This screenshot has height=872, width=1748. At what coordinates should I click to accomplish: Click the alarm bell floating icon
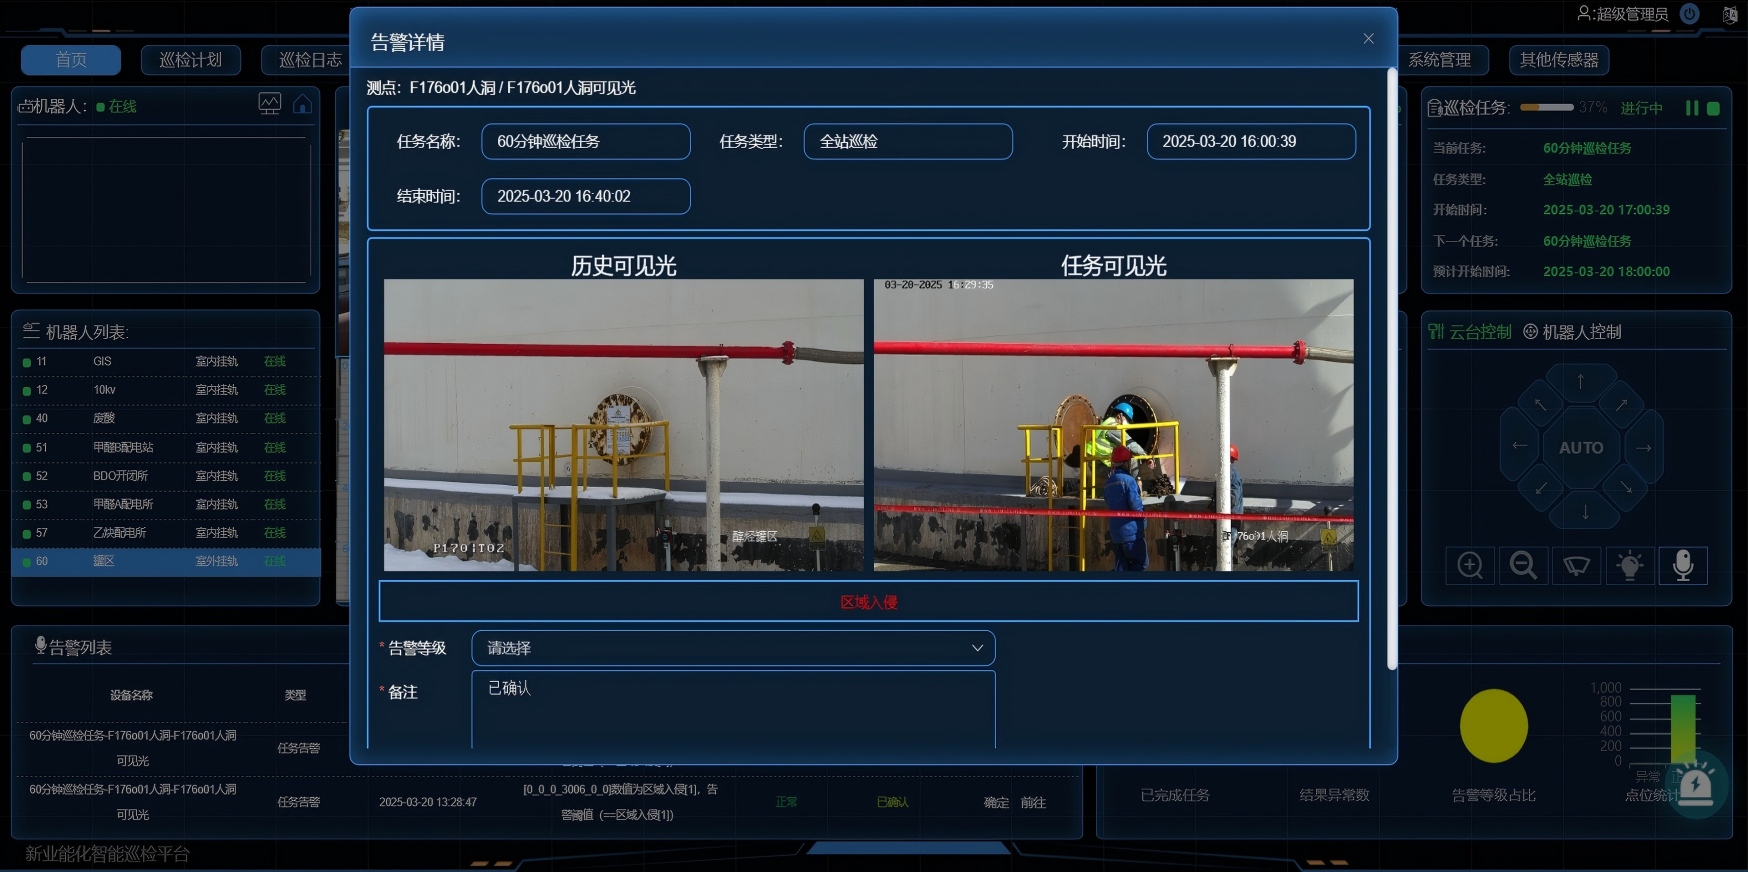tap(1695, 785)
